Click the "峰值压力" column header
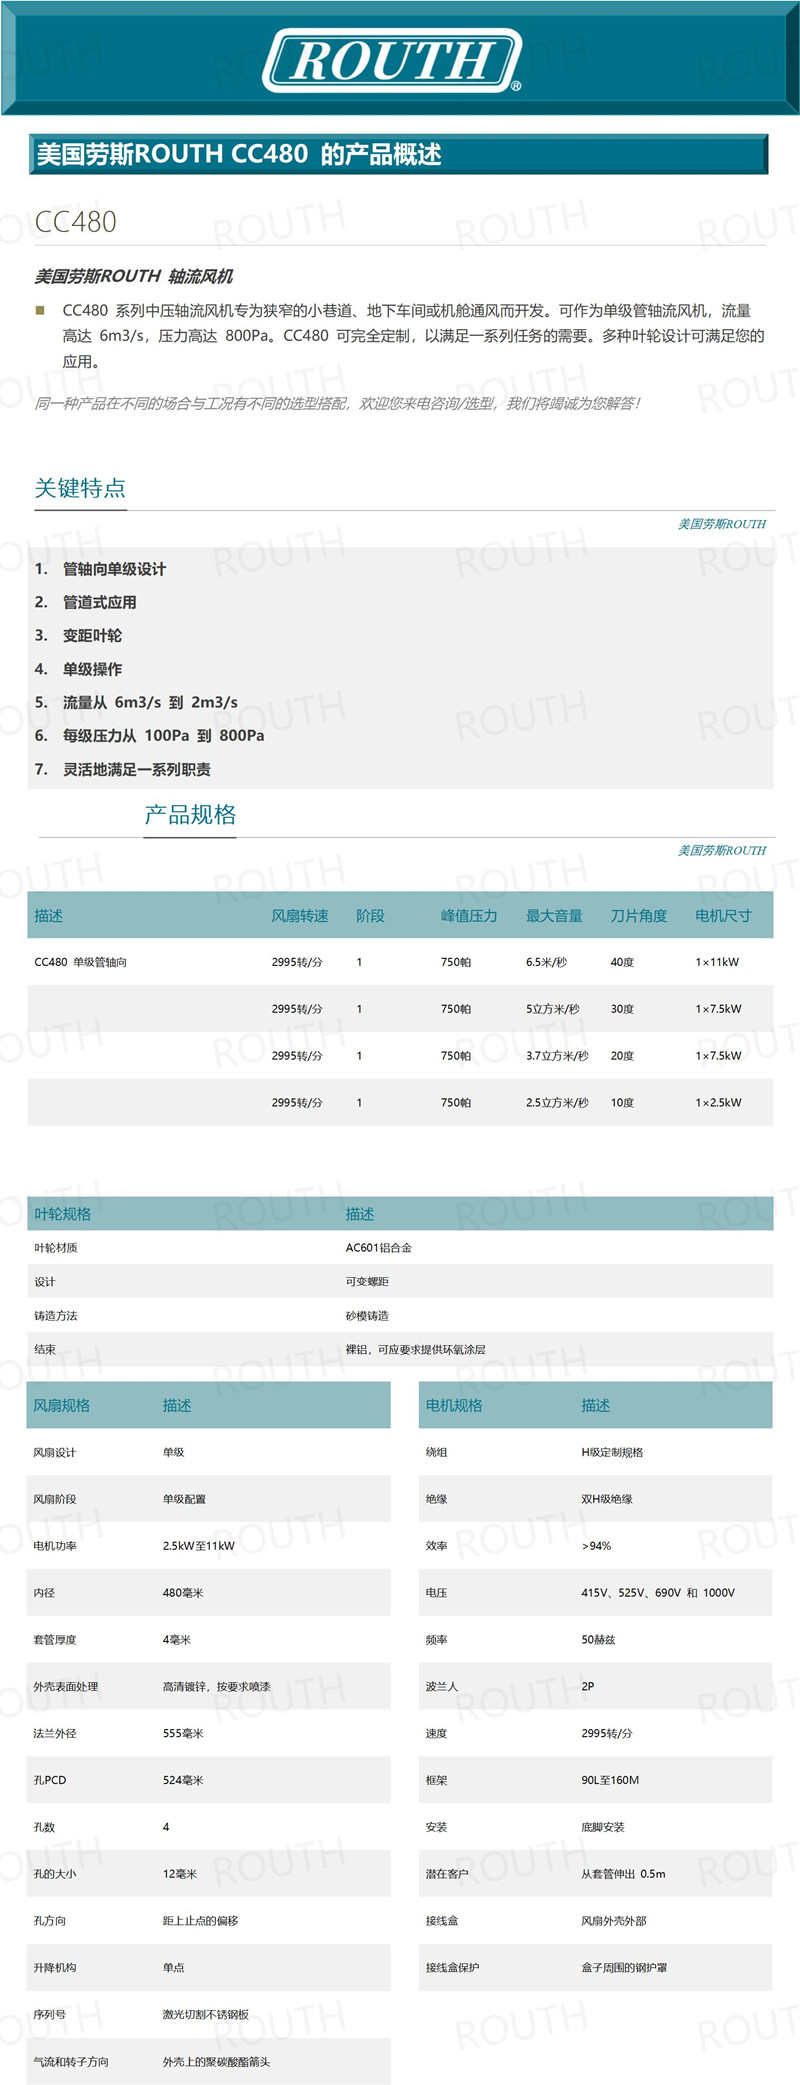Viewport: 800px width, 2085px height. pyautogui.click(x=469, y=916)
